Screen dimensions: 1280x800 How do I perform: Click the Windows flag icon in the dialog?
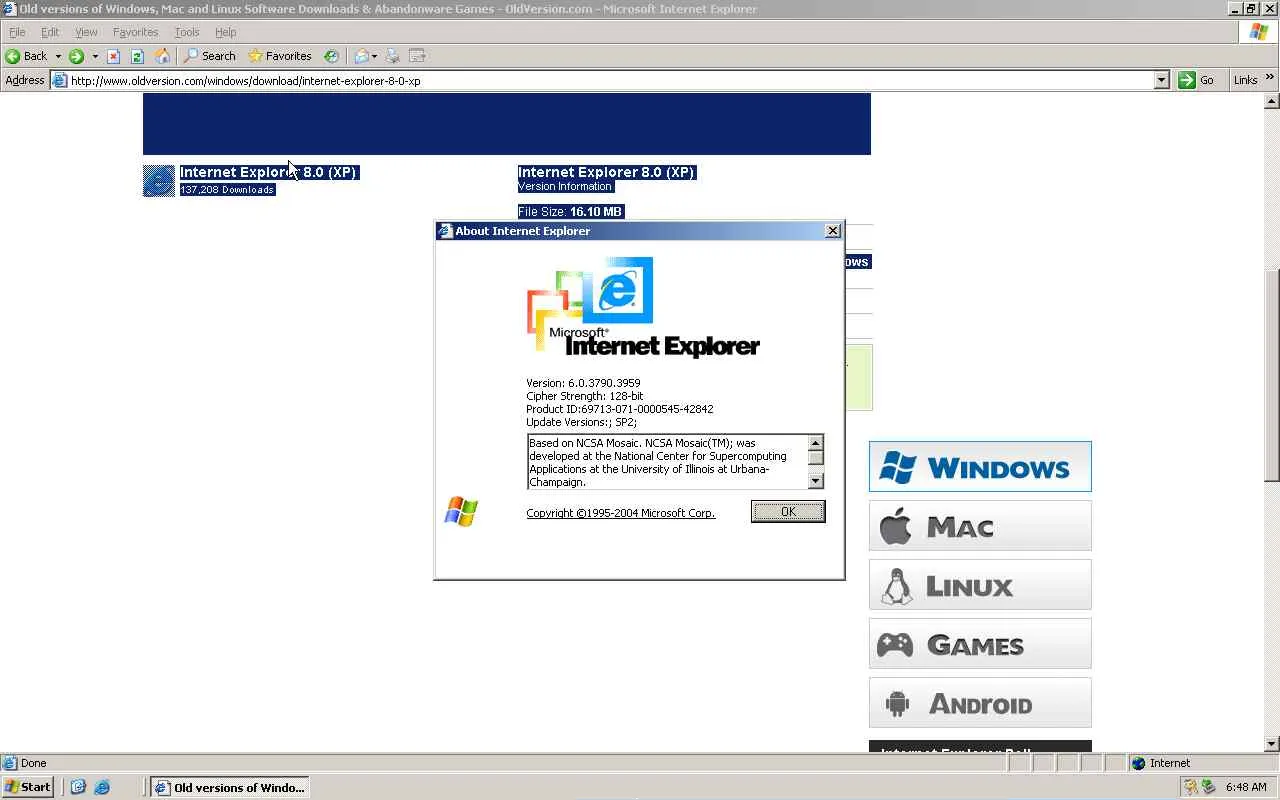[461, 511]
